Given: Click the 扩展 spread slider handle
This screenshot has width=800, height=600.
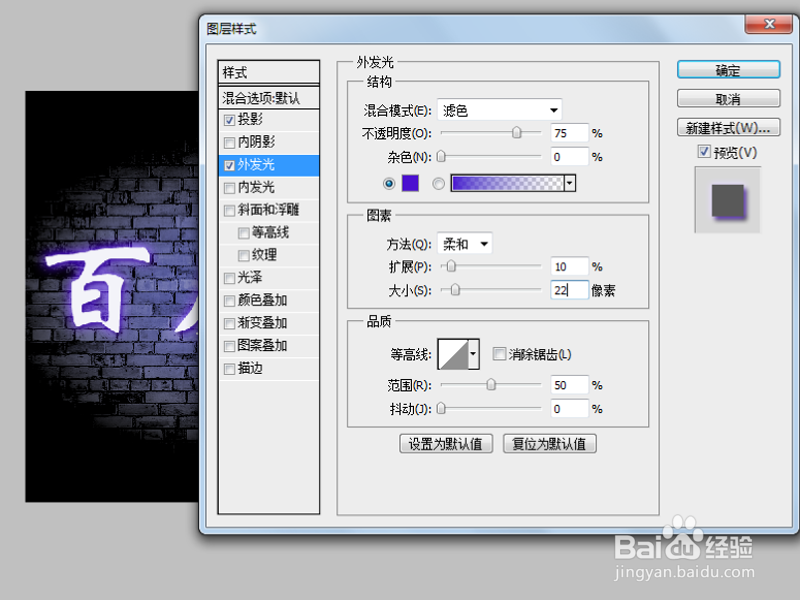Looking at the screenshot, I should pos(451,266).
